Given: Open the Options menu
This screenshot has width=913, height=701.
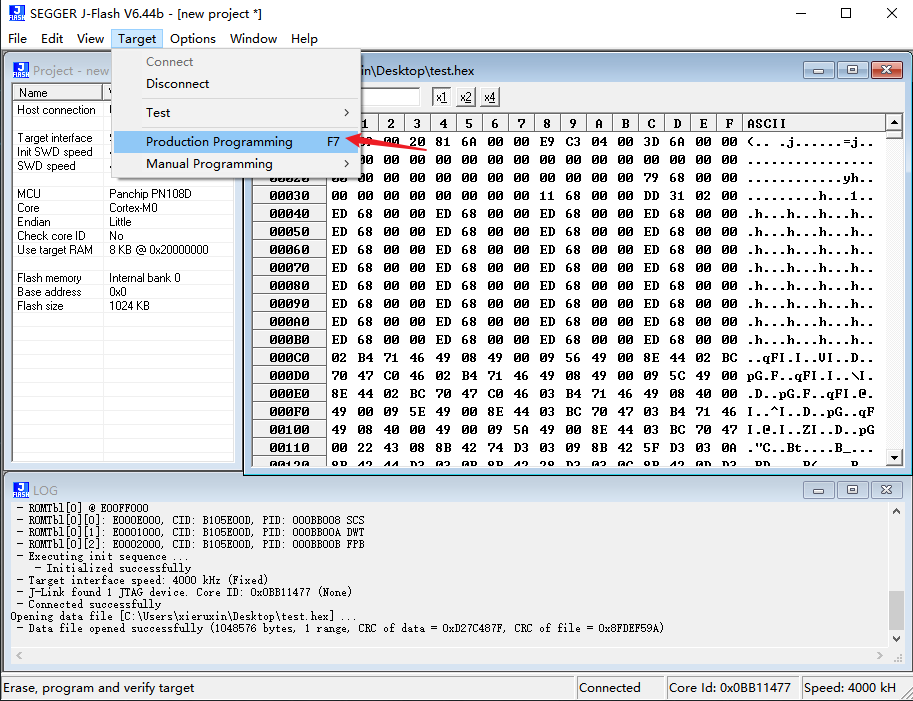Looking at the screenshot, I should tap(193, 38).
